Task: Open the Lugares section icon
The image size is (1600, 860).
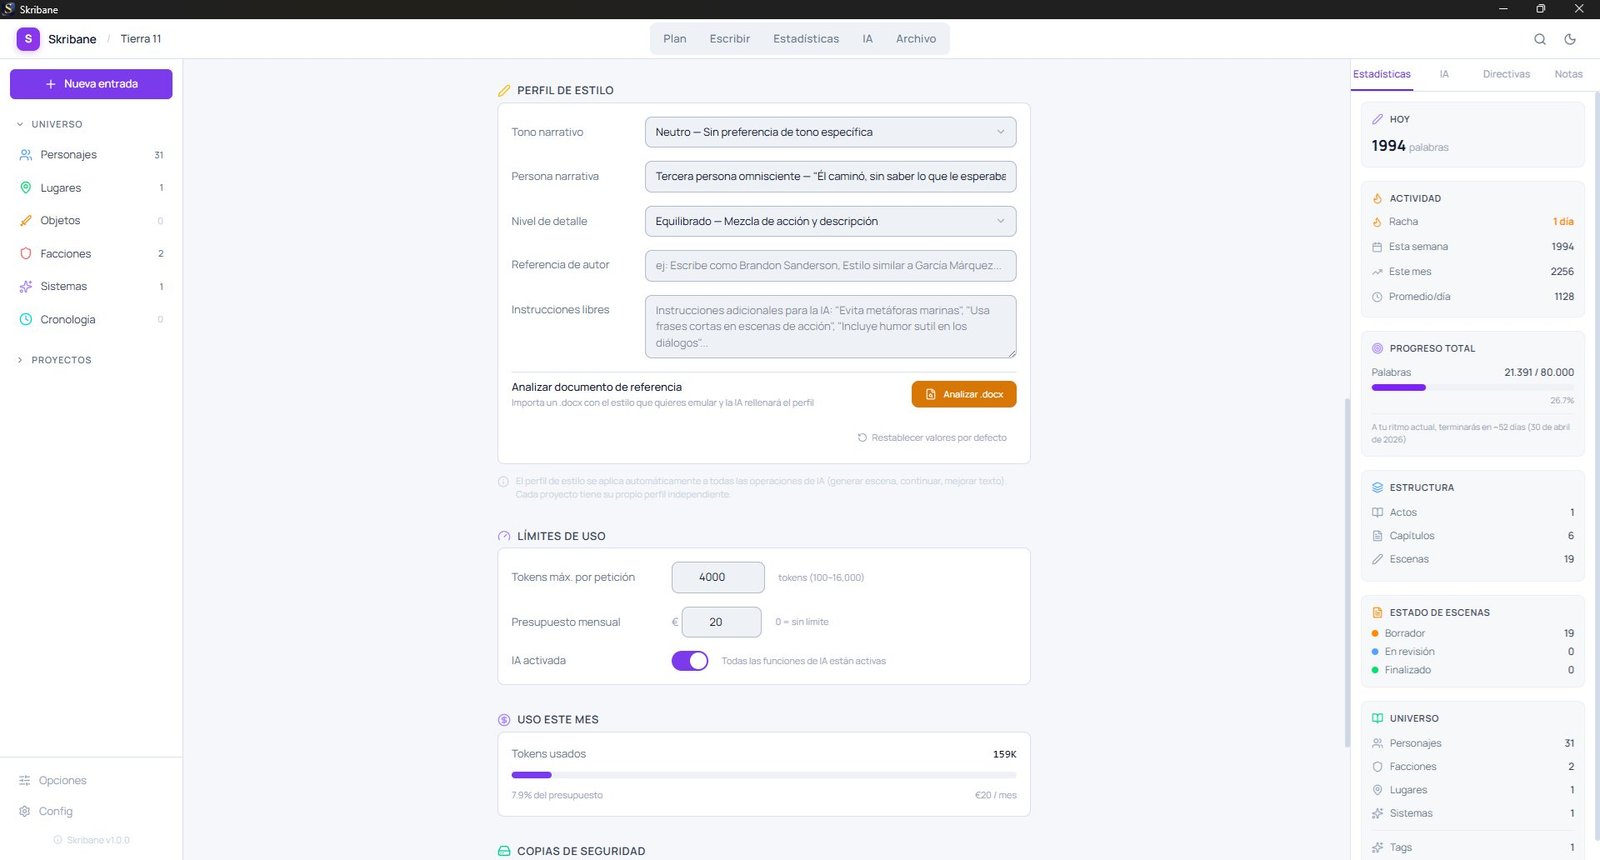Action: [26, 188]
